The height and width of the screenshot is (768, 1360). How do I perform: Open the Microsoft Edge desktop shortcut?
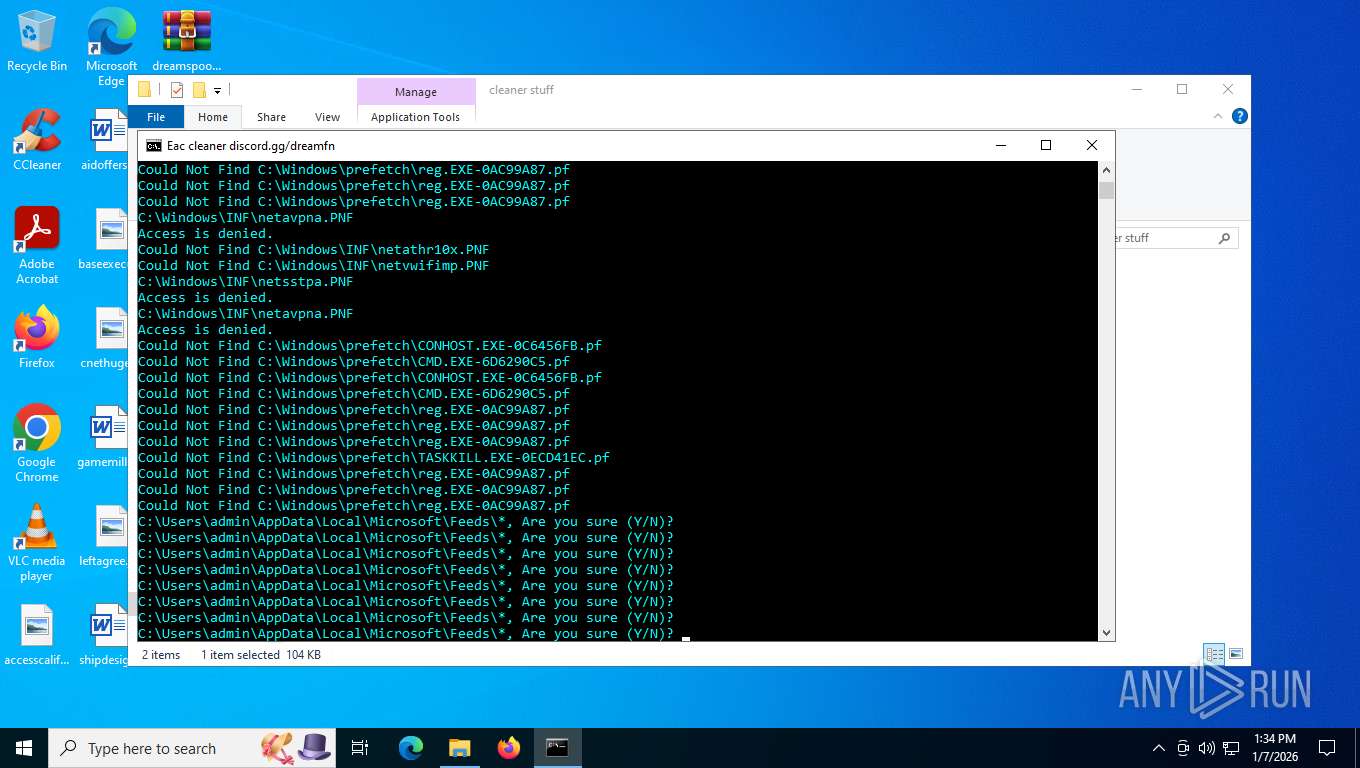coord(111,47)
